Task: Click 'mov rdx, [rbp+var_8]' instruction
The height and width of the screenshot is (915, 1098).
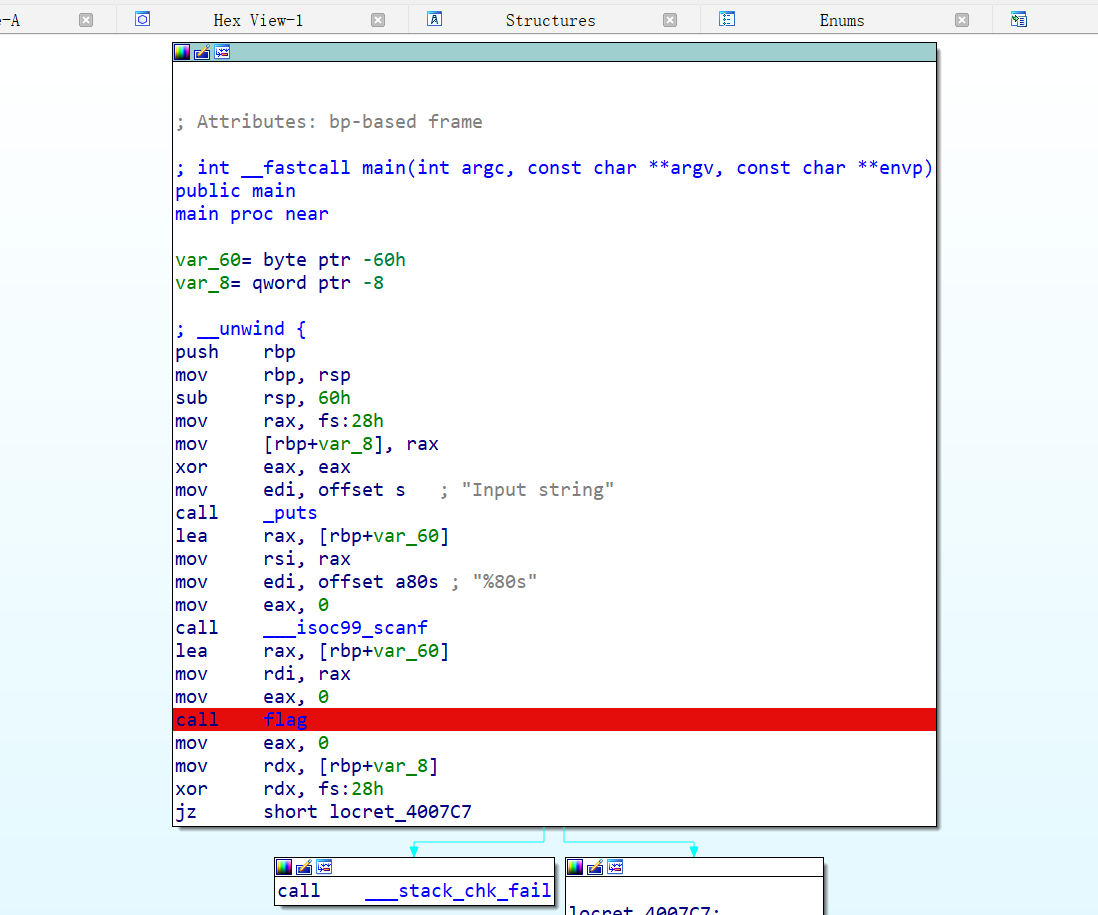Action: [307, 766]
